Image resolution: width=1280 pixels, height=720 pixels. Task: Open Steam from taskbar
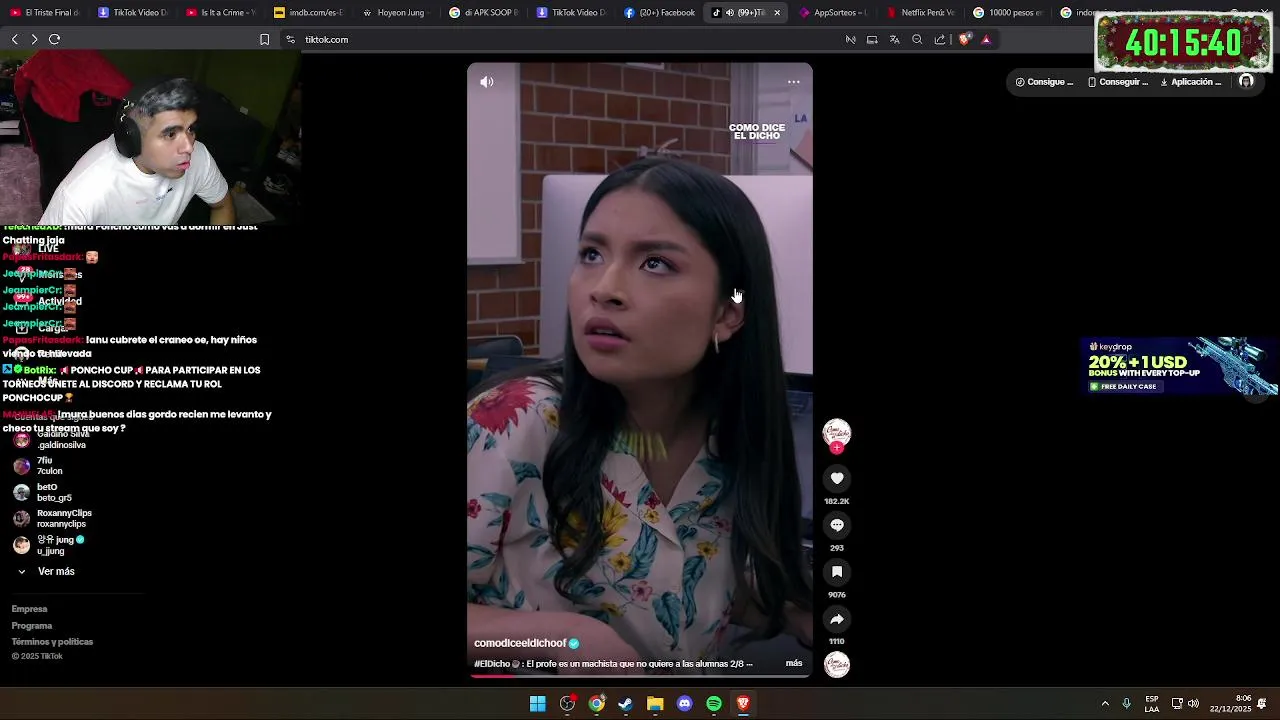(626, 704)
